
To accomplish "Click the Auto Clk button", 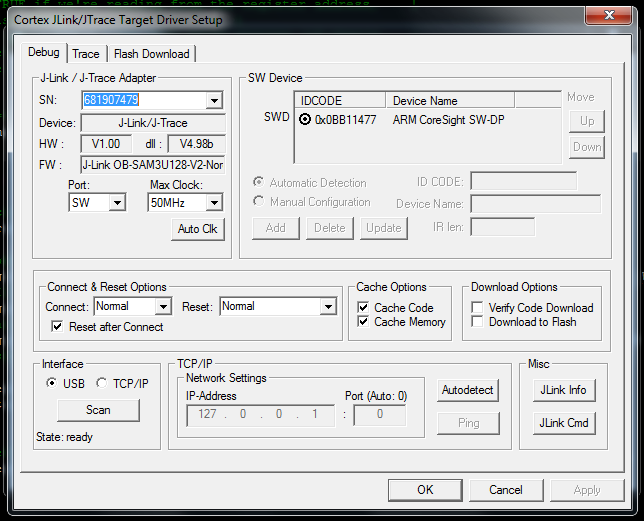I will (198, 229).
